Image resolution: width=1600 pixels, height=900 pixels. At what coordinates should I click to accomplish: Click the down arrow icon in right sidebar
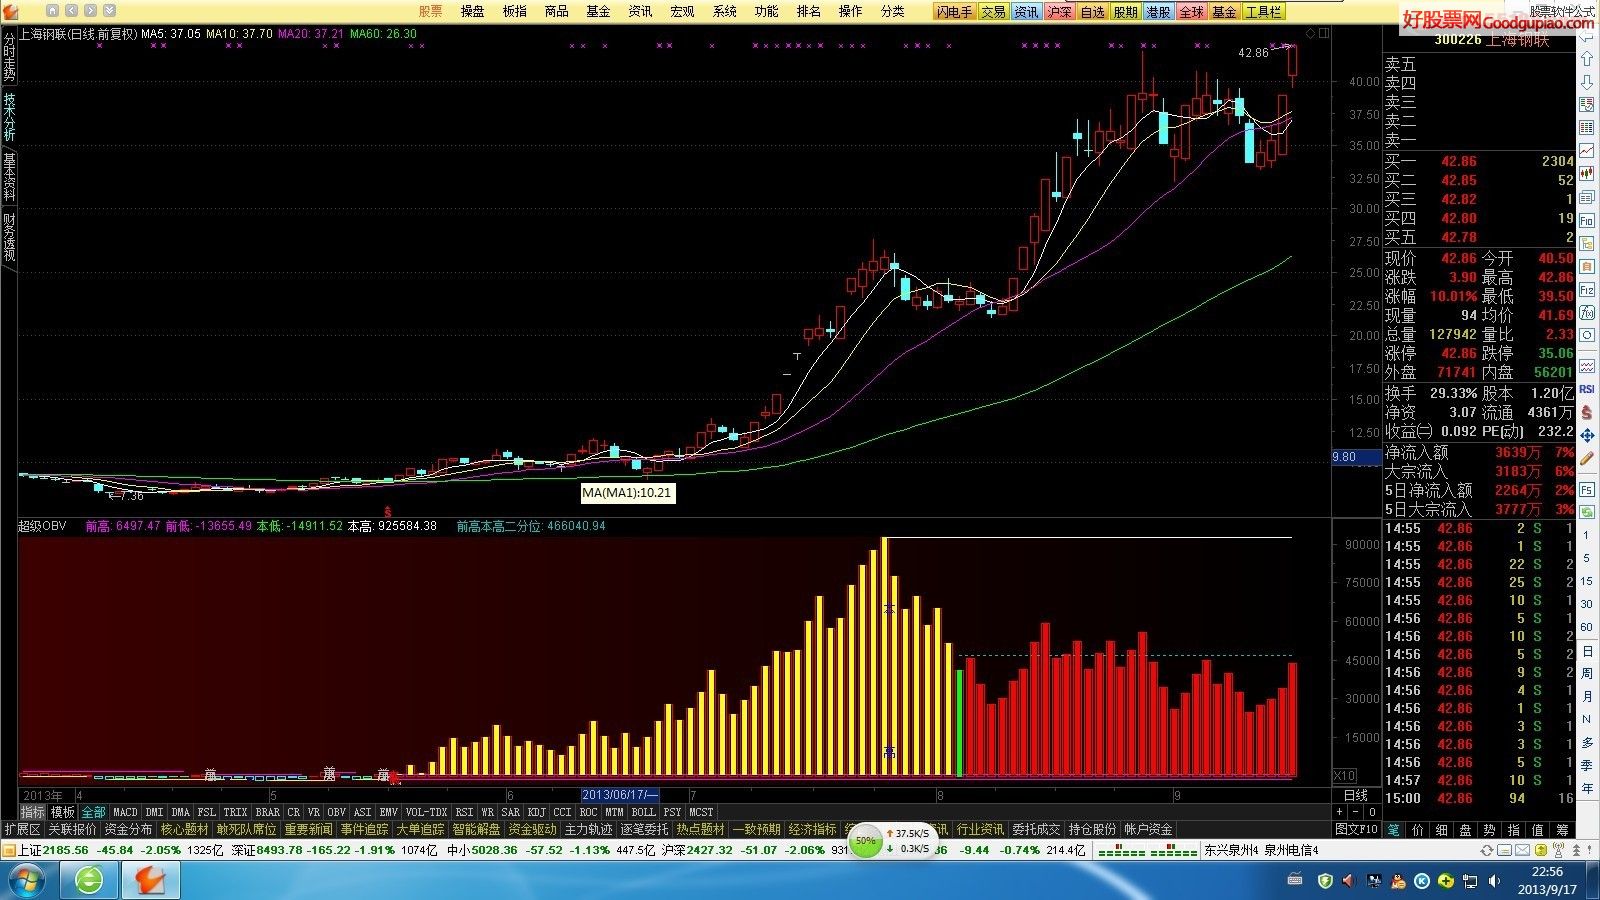coord(1587,81)
